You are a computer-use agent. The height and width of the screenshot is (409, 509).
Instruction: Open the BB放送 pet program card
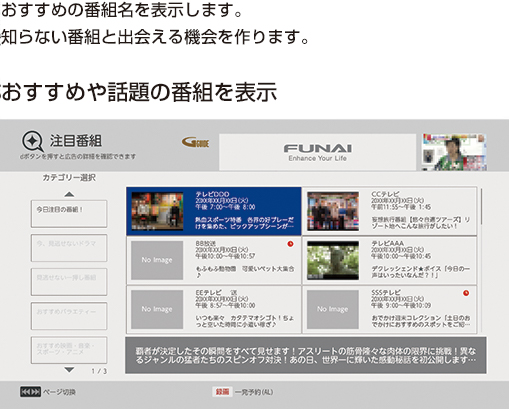pos(214,260)
